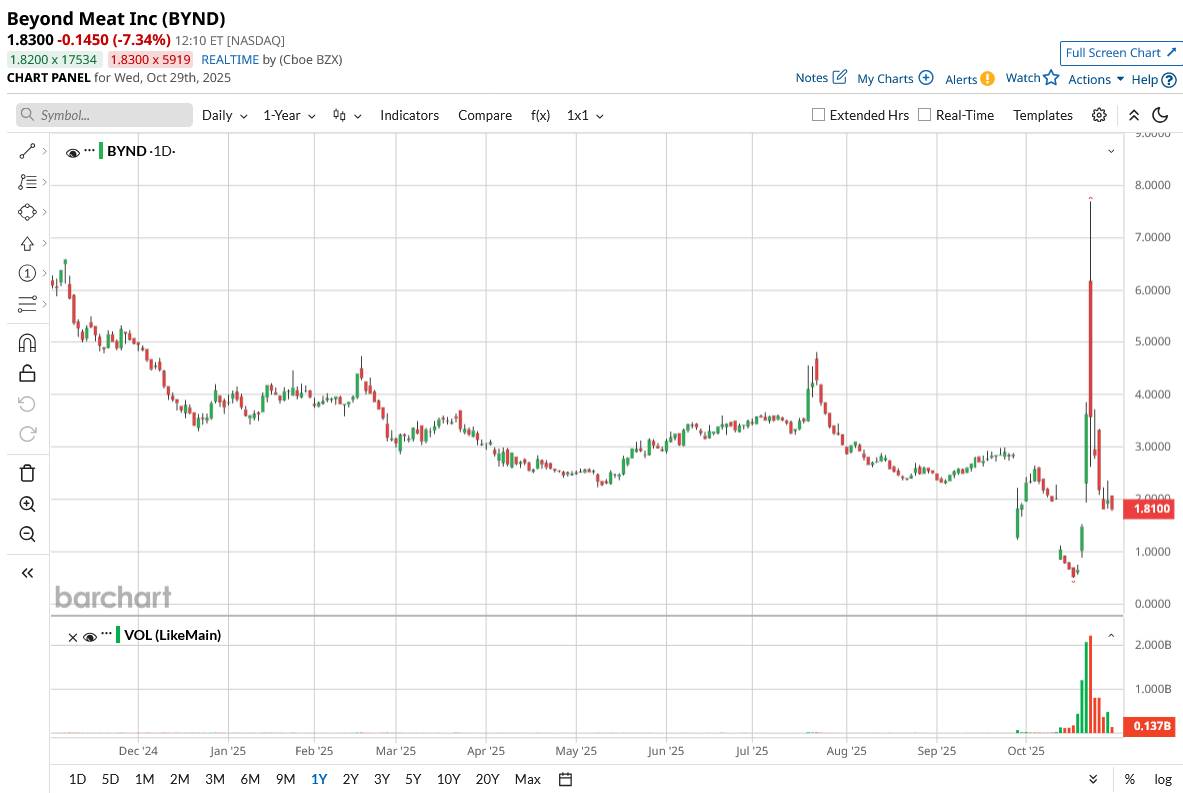Open chart settings gear

click(1099, 115)
